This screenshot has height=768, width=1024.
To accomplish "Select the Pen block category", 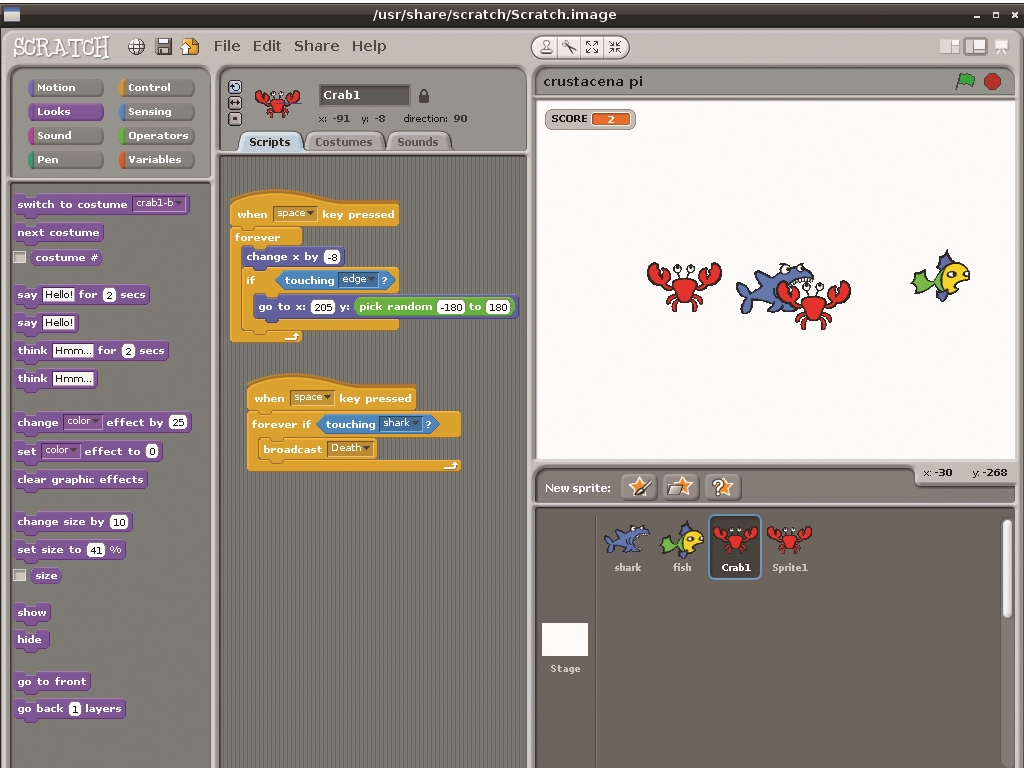I will 65,160.
